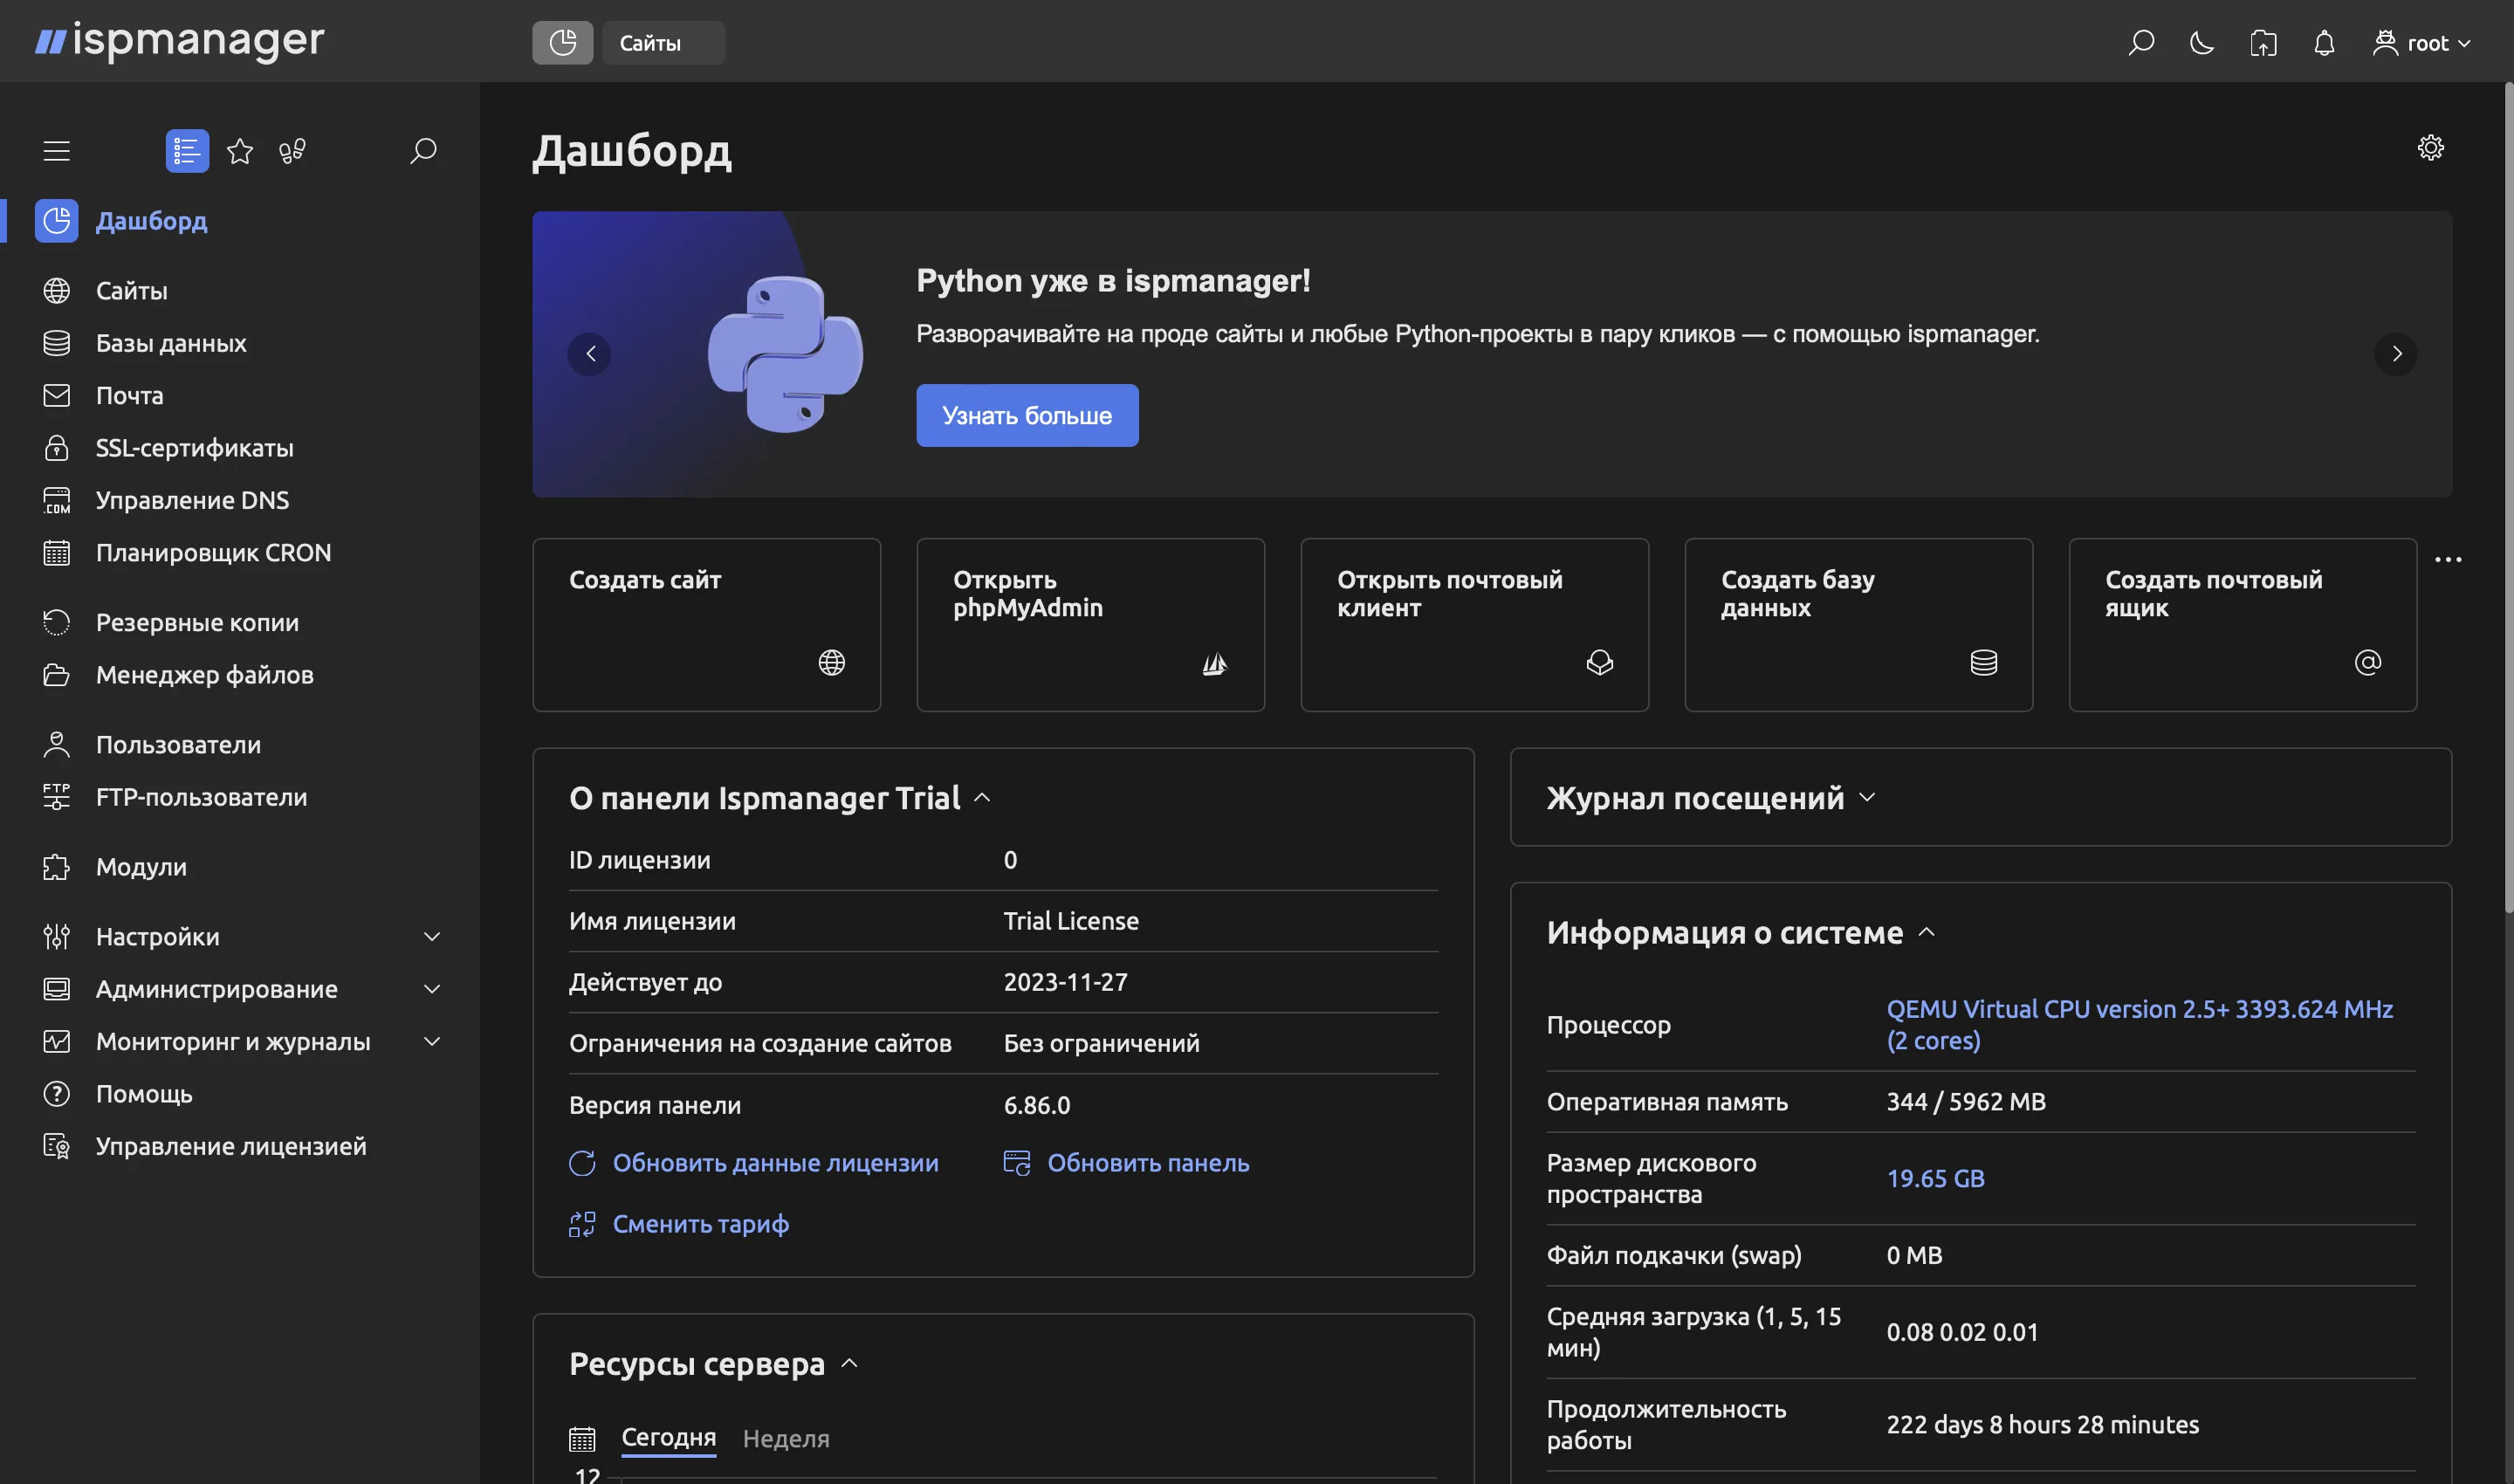Open the Почта mail section
The height and width of the screenshot is (1484, 2514).
point(129,395)
